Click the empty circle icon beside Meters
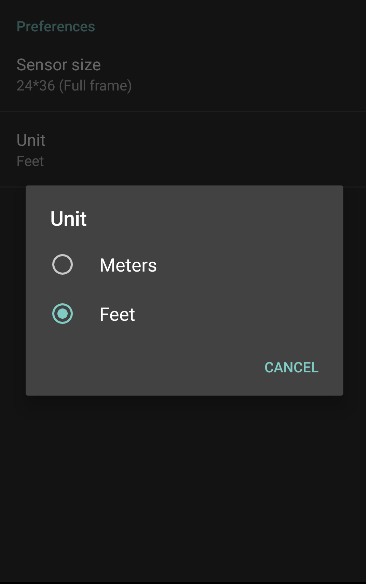The width and height of the screenshot is (366, 584). click(63, 265)
